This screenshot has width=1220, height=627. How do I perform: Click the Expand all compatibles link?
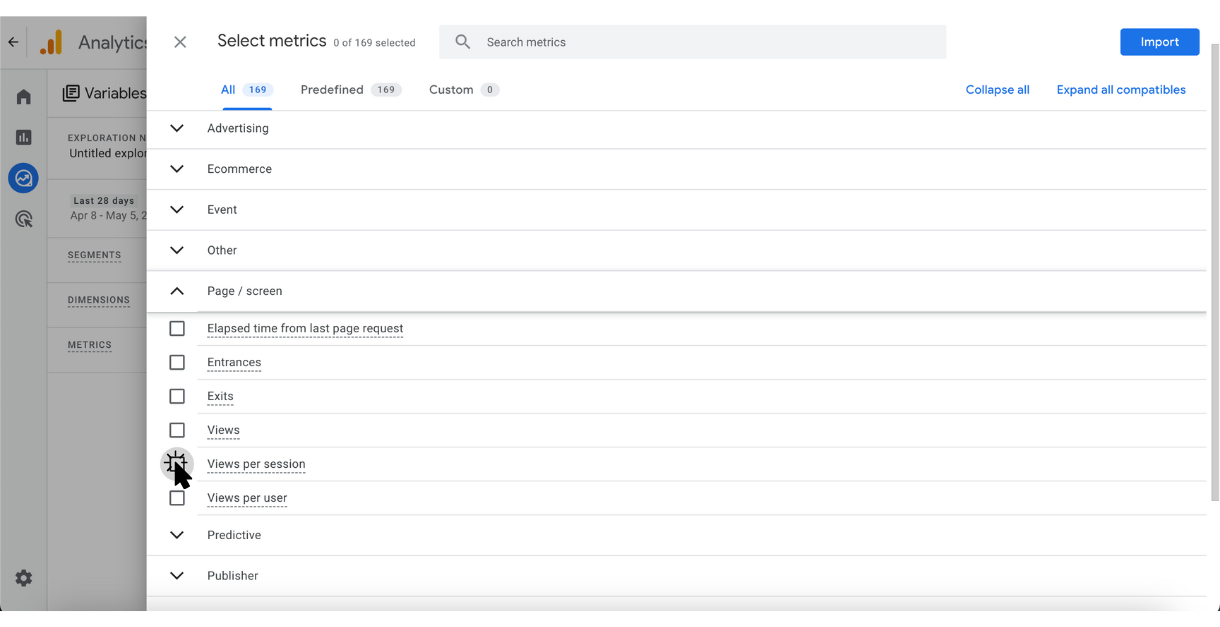point(1121,89)
